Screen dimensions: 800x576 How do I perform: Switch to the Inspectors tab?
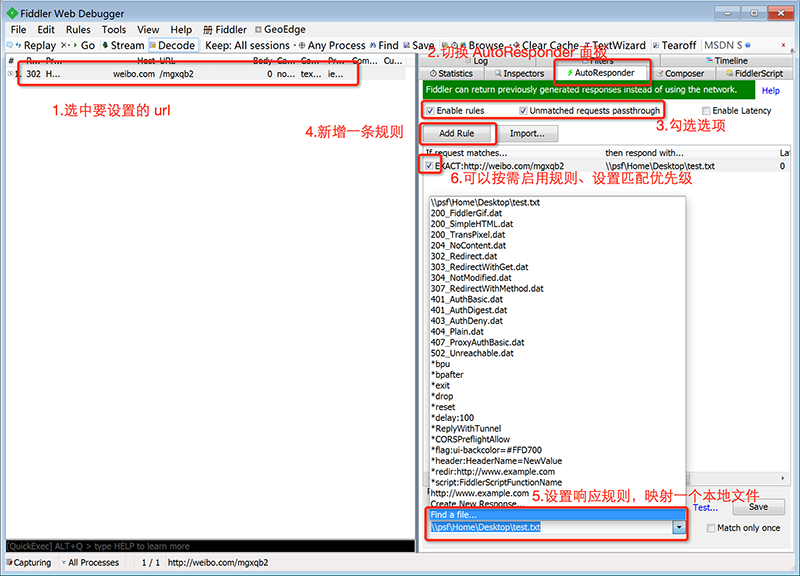point(518,73)
